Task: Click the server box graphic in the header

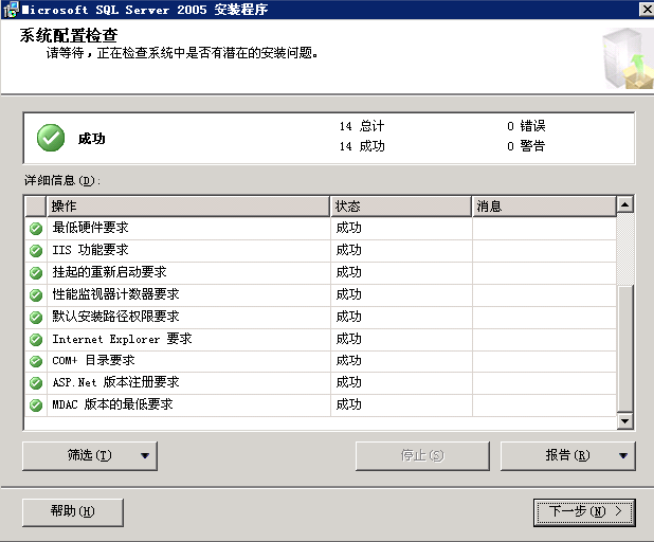Action: coord(628,58)
